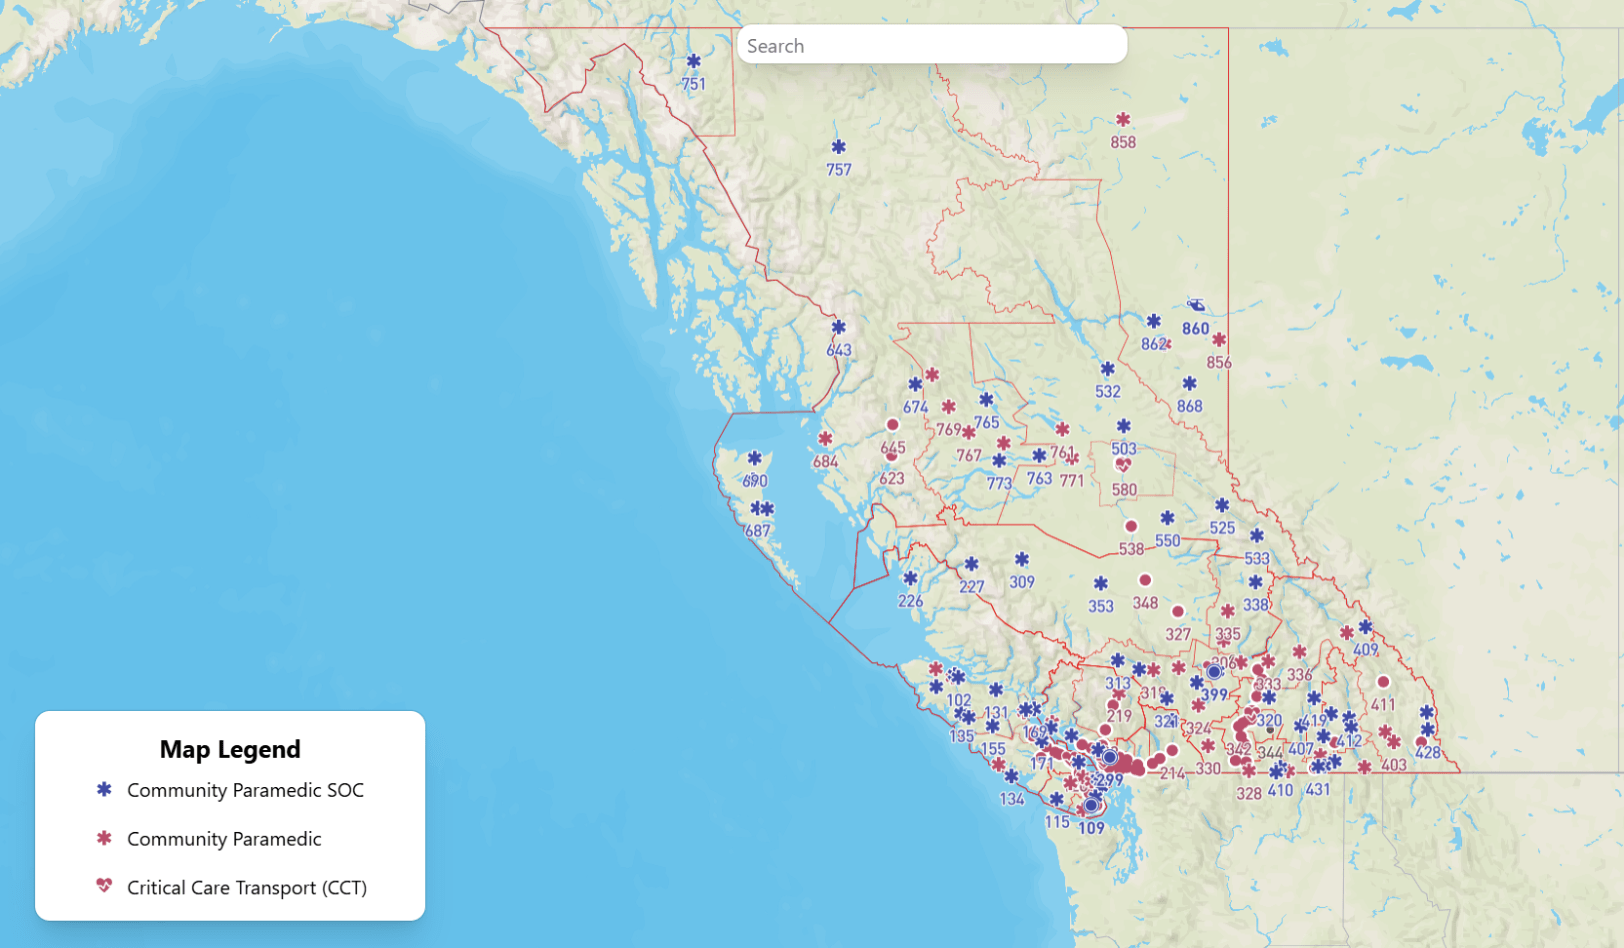Toggle the Community Paramedic legend entry
The height and width of the screenshot is (948, 1624).
coord(224,839)
